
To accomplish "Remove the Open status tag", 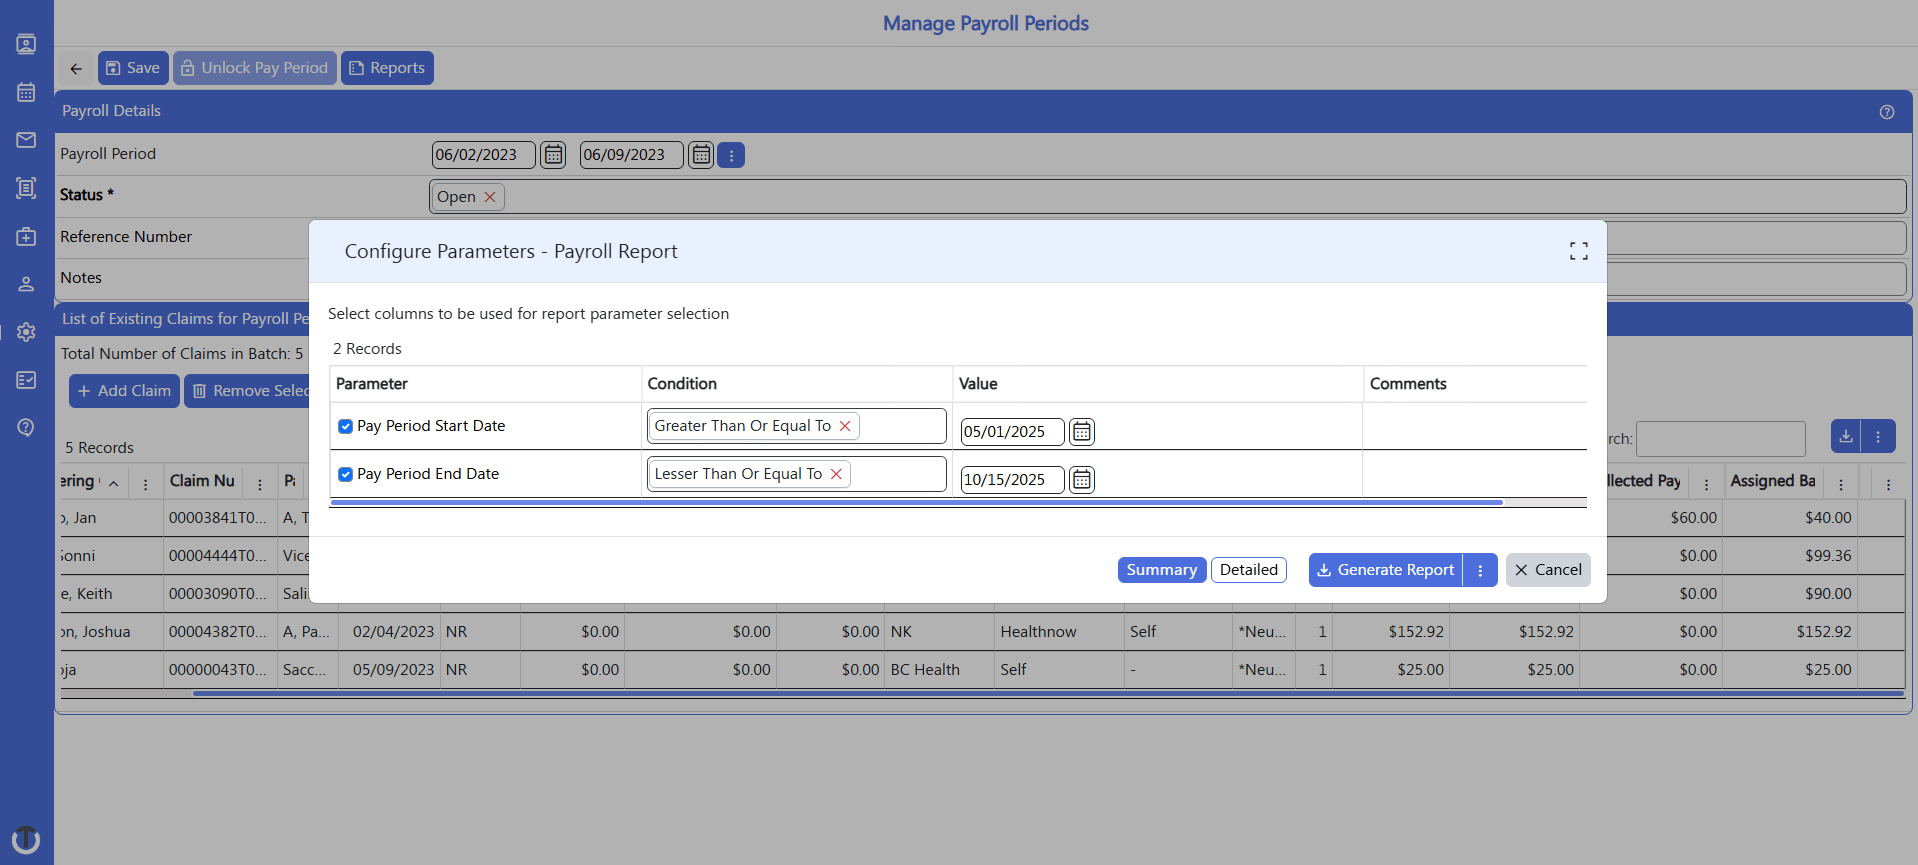I will [x=490, y=197].
